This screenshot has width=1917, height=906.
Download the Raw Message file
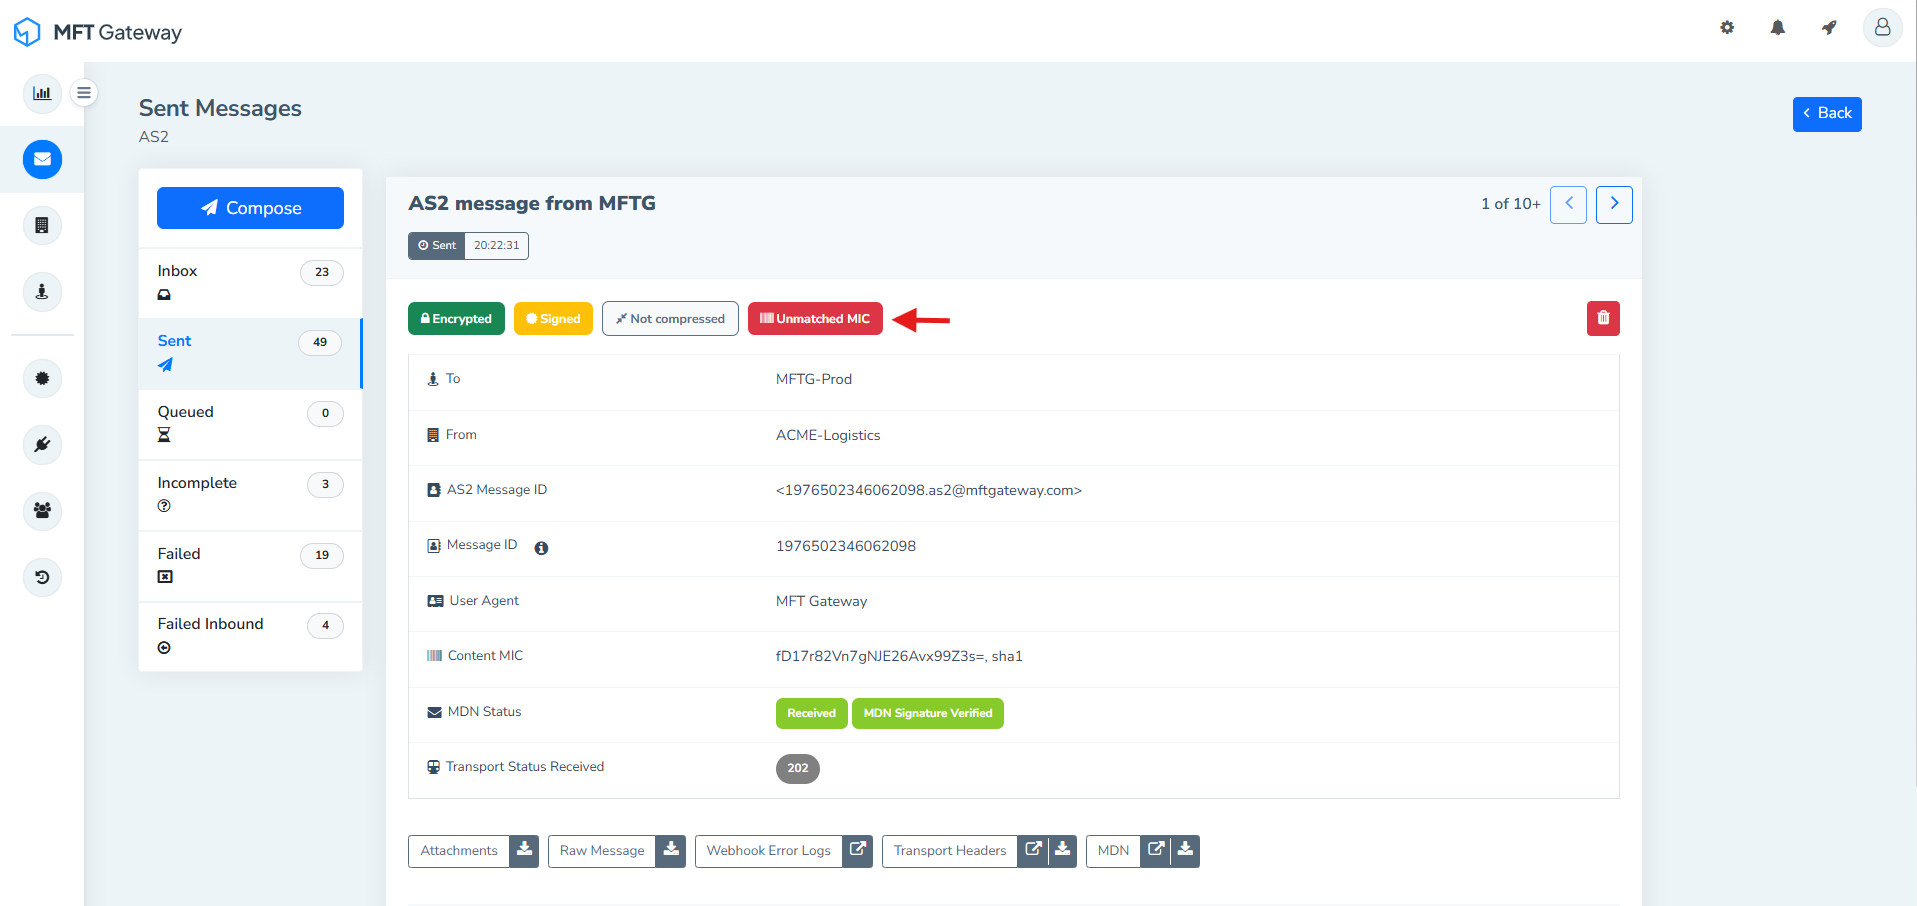pos(671,850)
